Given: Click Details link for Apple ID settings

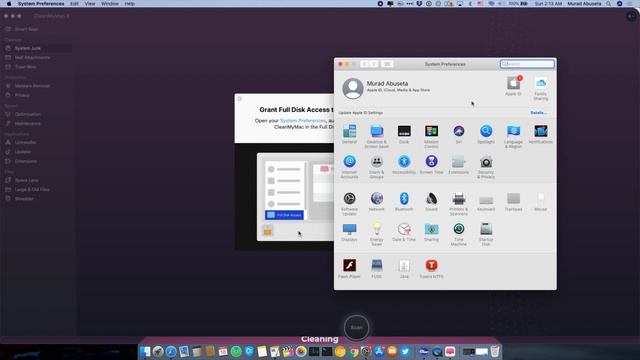Looking at the screenshot, I should coord(538,113).
